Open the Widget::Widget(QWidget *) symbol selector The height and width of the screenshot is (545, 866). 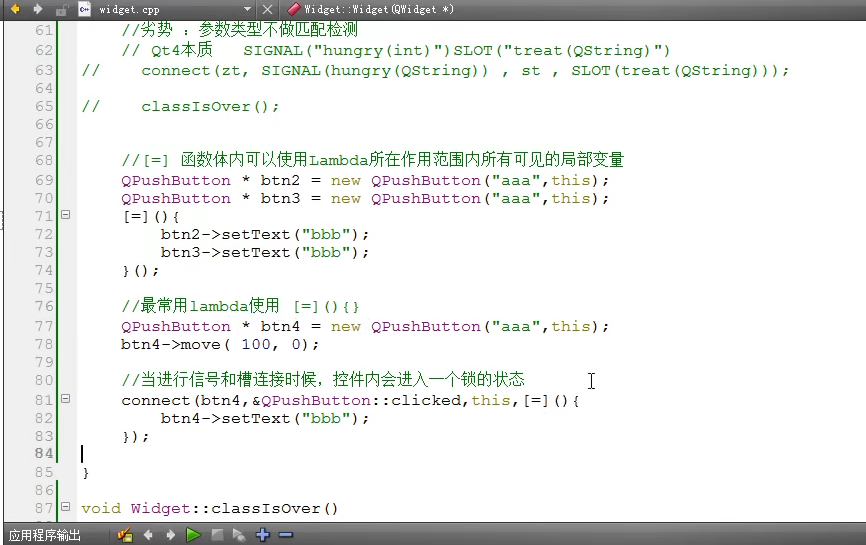[378, 9]
